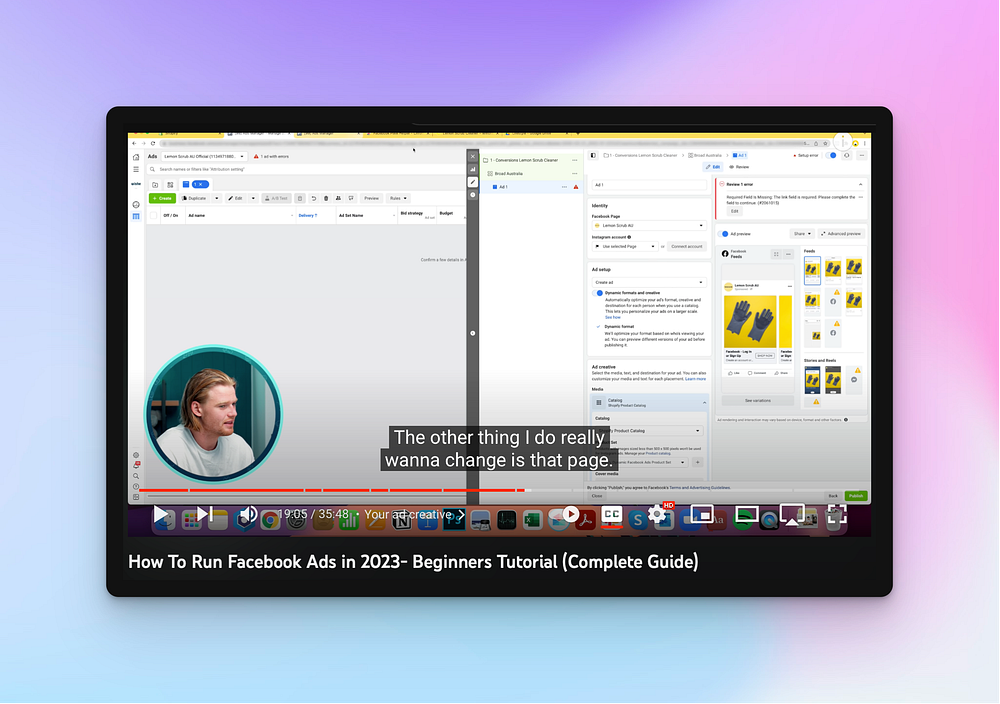Click the See variations button
1000x704 pixels.
point(758,400)
